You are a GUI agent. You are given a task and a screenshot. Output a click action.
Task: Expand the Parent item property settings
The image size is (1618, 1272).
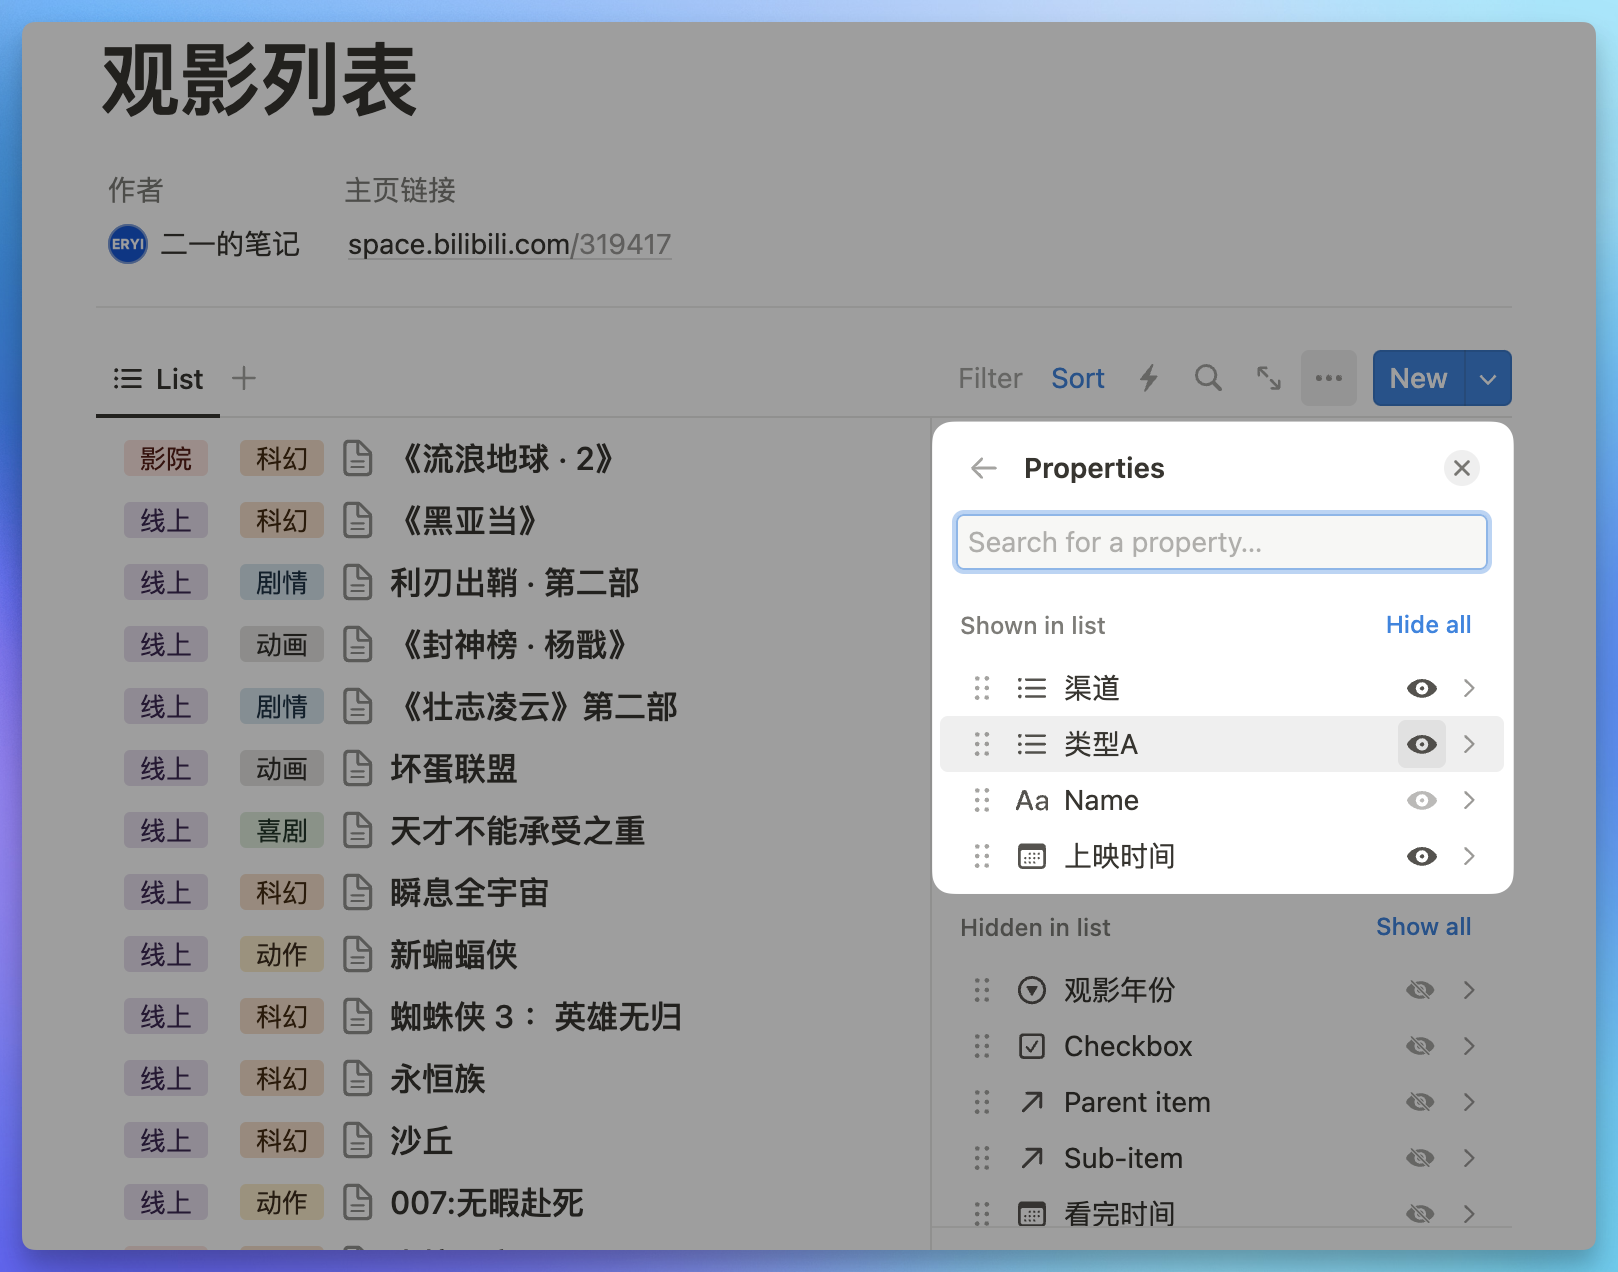point(1470,1102)
